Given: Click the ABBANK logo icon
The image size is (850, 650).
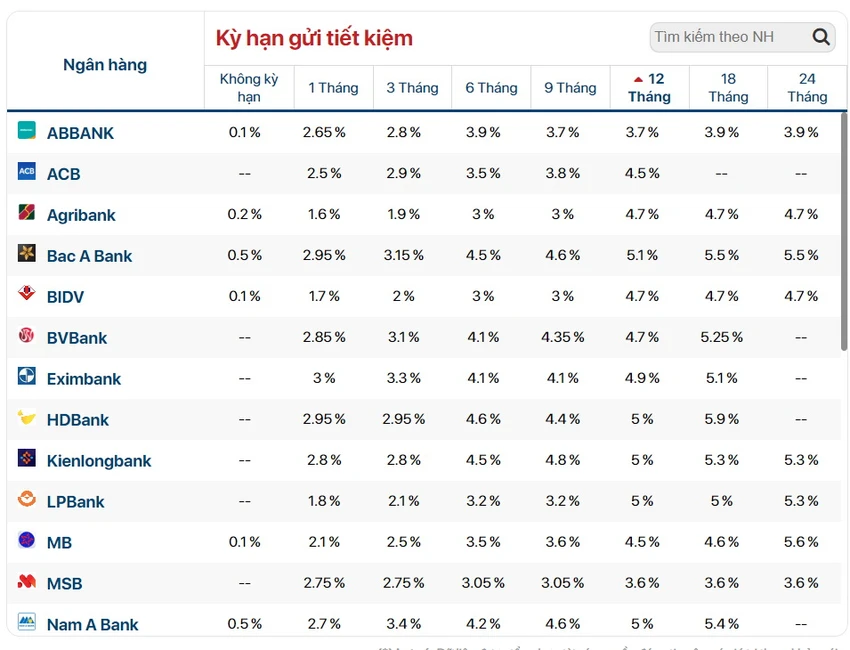Looking at the screenshot, I should point(27,131).
